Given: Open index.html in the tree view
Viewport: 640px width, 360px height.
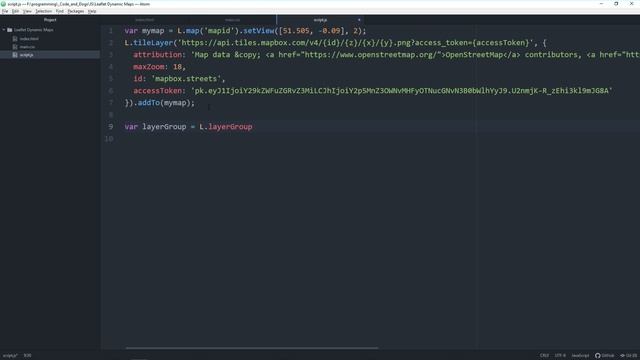Looking at the screenshot, I should pos(29,39).
